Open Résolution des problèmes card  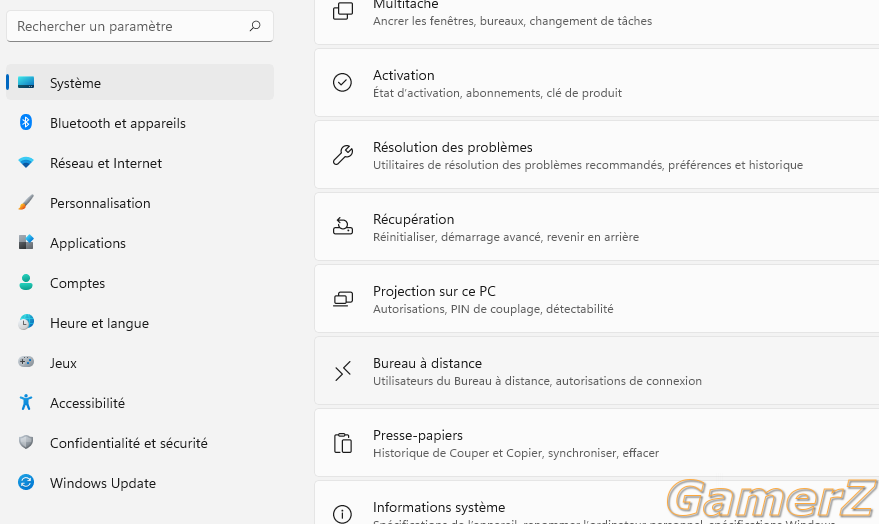click(596, 155)
